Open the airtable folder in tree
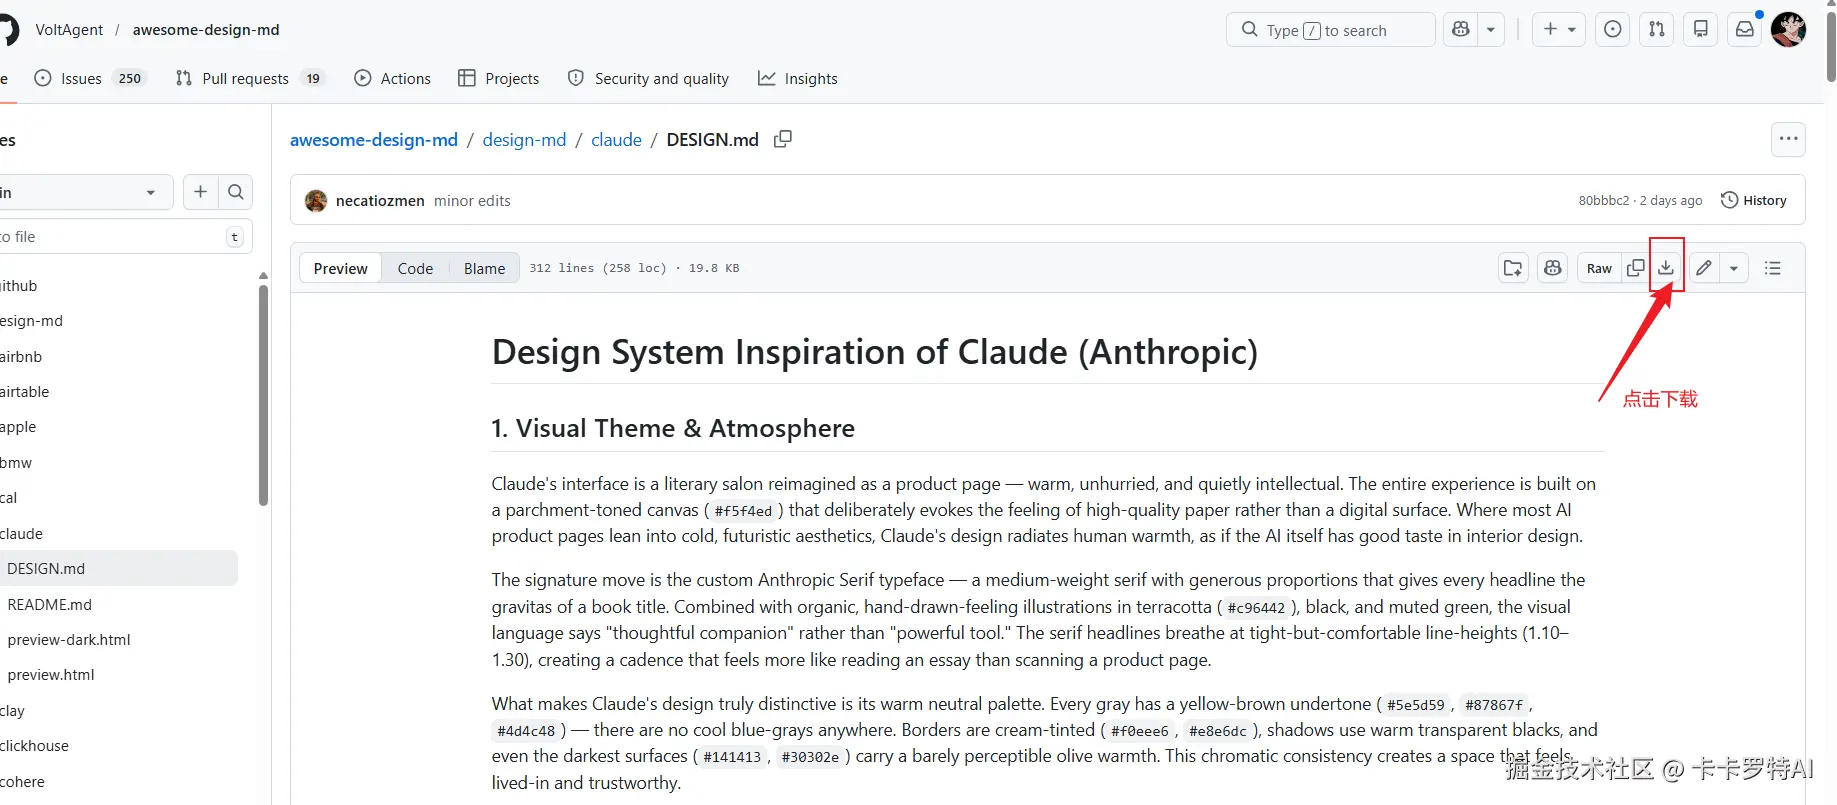The image size is (1837, 805). (24, 392)
